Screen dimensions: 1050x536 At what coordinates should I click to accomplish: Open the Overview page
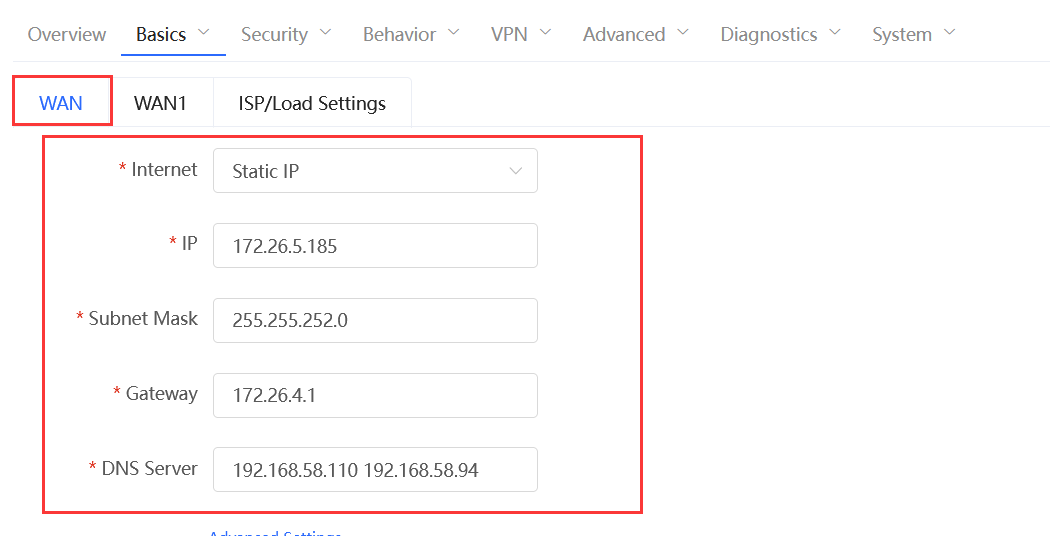66,34
